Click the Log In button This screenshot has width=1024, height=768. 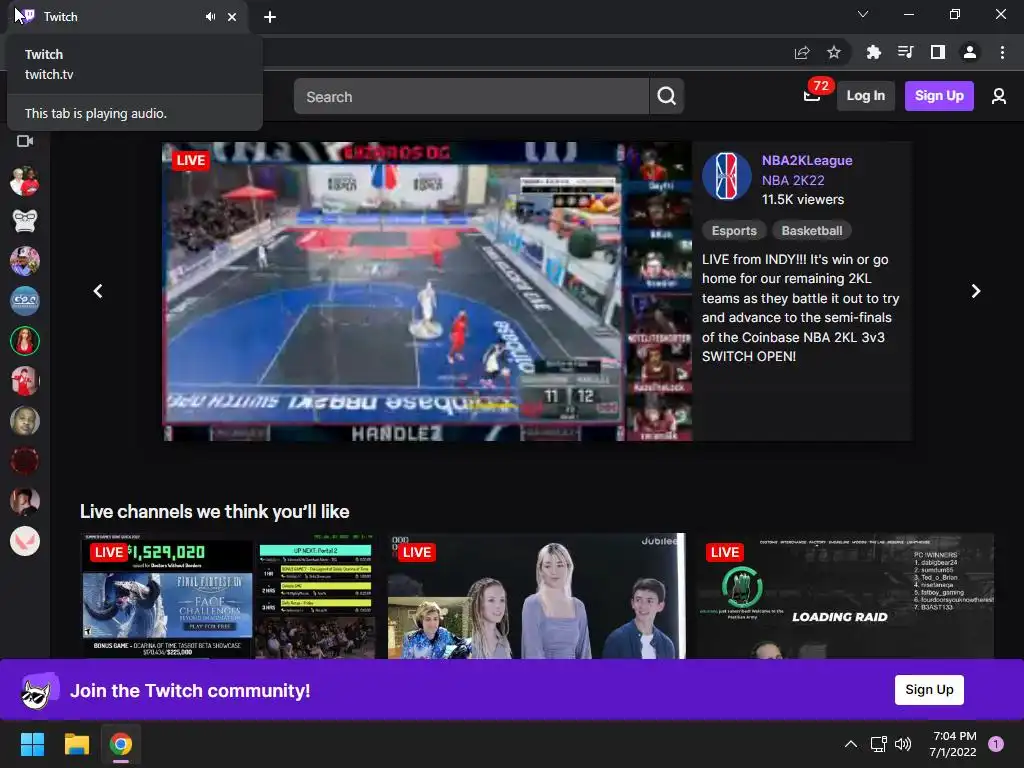click(865, 96)
